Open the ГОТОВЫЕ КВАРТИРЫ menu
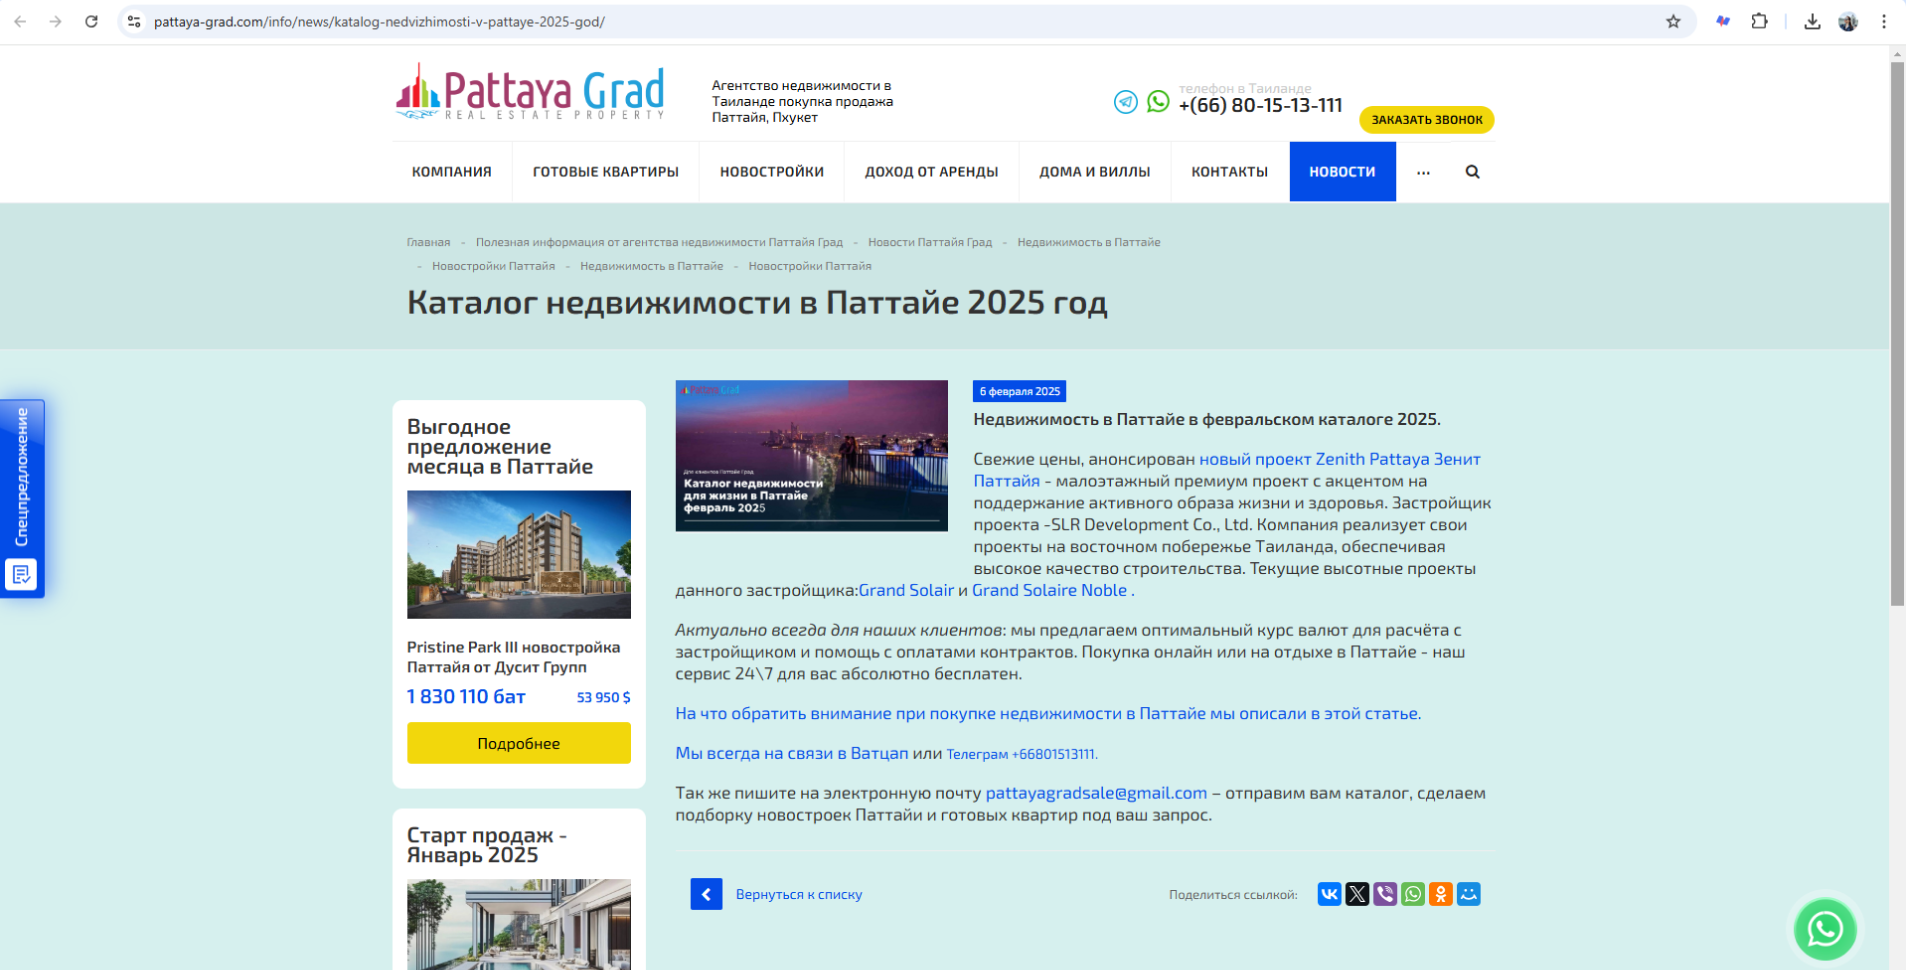 click(x=606, y=172)
